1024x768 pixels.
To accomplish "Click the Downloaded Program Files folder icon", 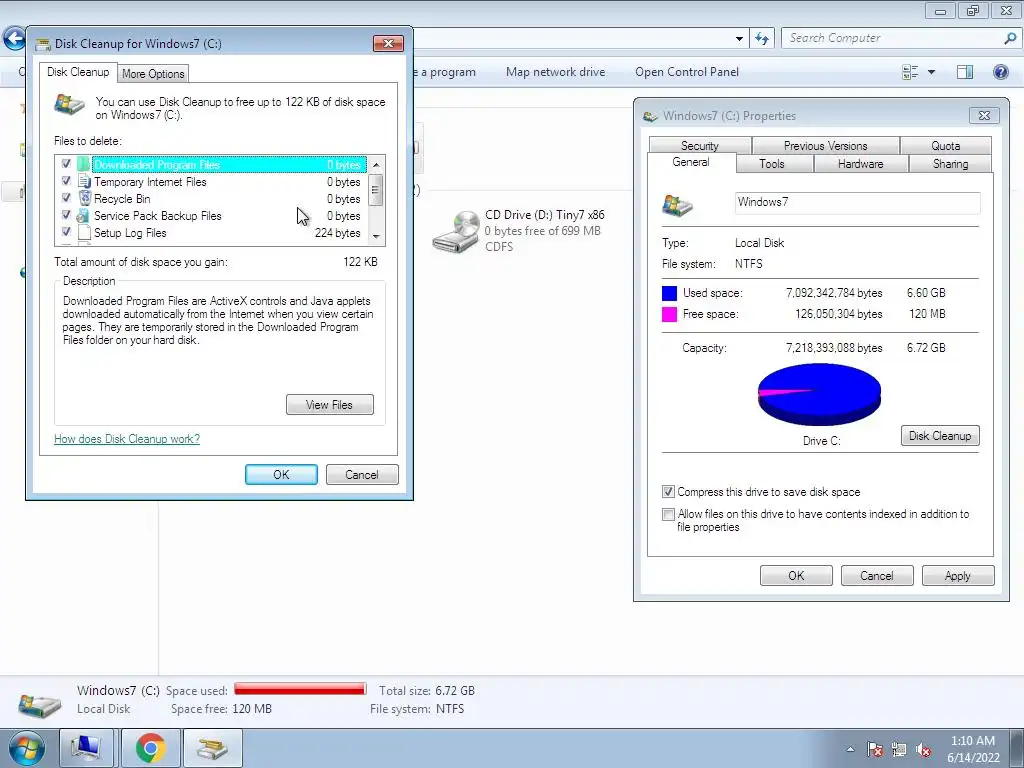I will point(84,165).
